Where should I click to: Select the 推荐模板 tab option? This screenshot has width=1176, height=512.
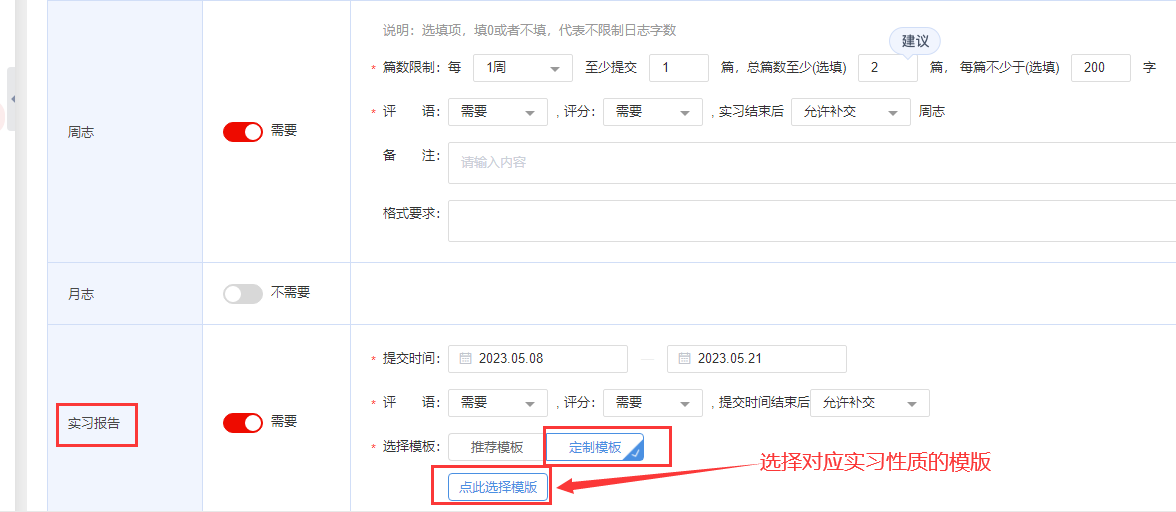pos(497,447)
